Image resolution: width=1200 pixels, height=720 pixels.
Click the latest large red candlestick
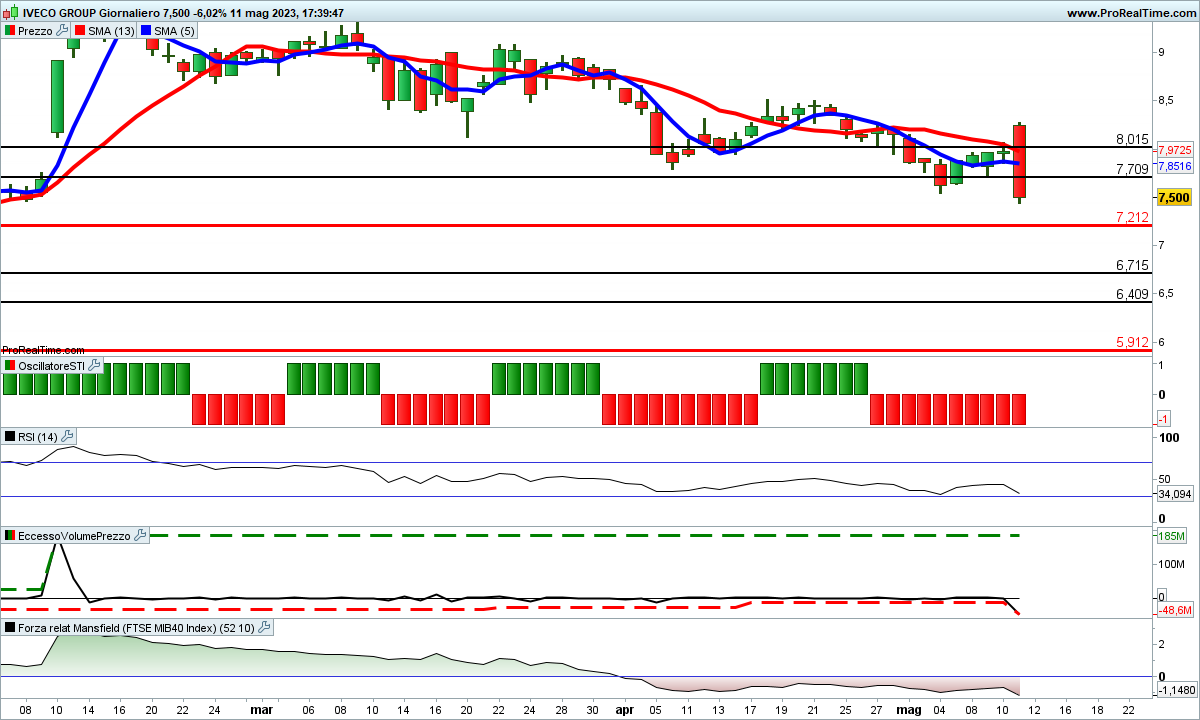click(x=1020, y=162)
